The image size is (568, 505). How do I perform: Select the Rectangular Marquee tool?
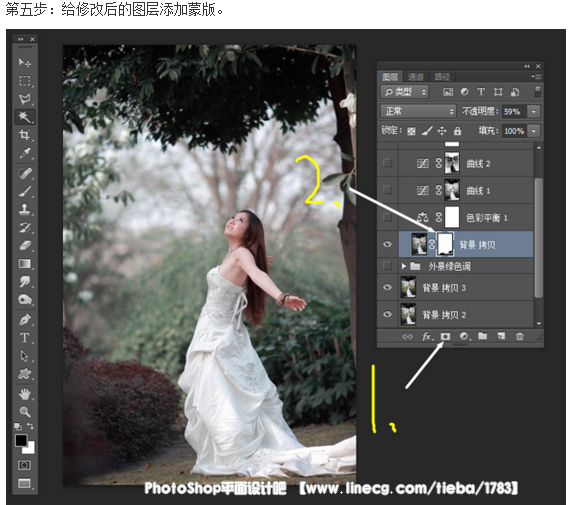25,80
